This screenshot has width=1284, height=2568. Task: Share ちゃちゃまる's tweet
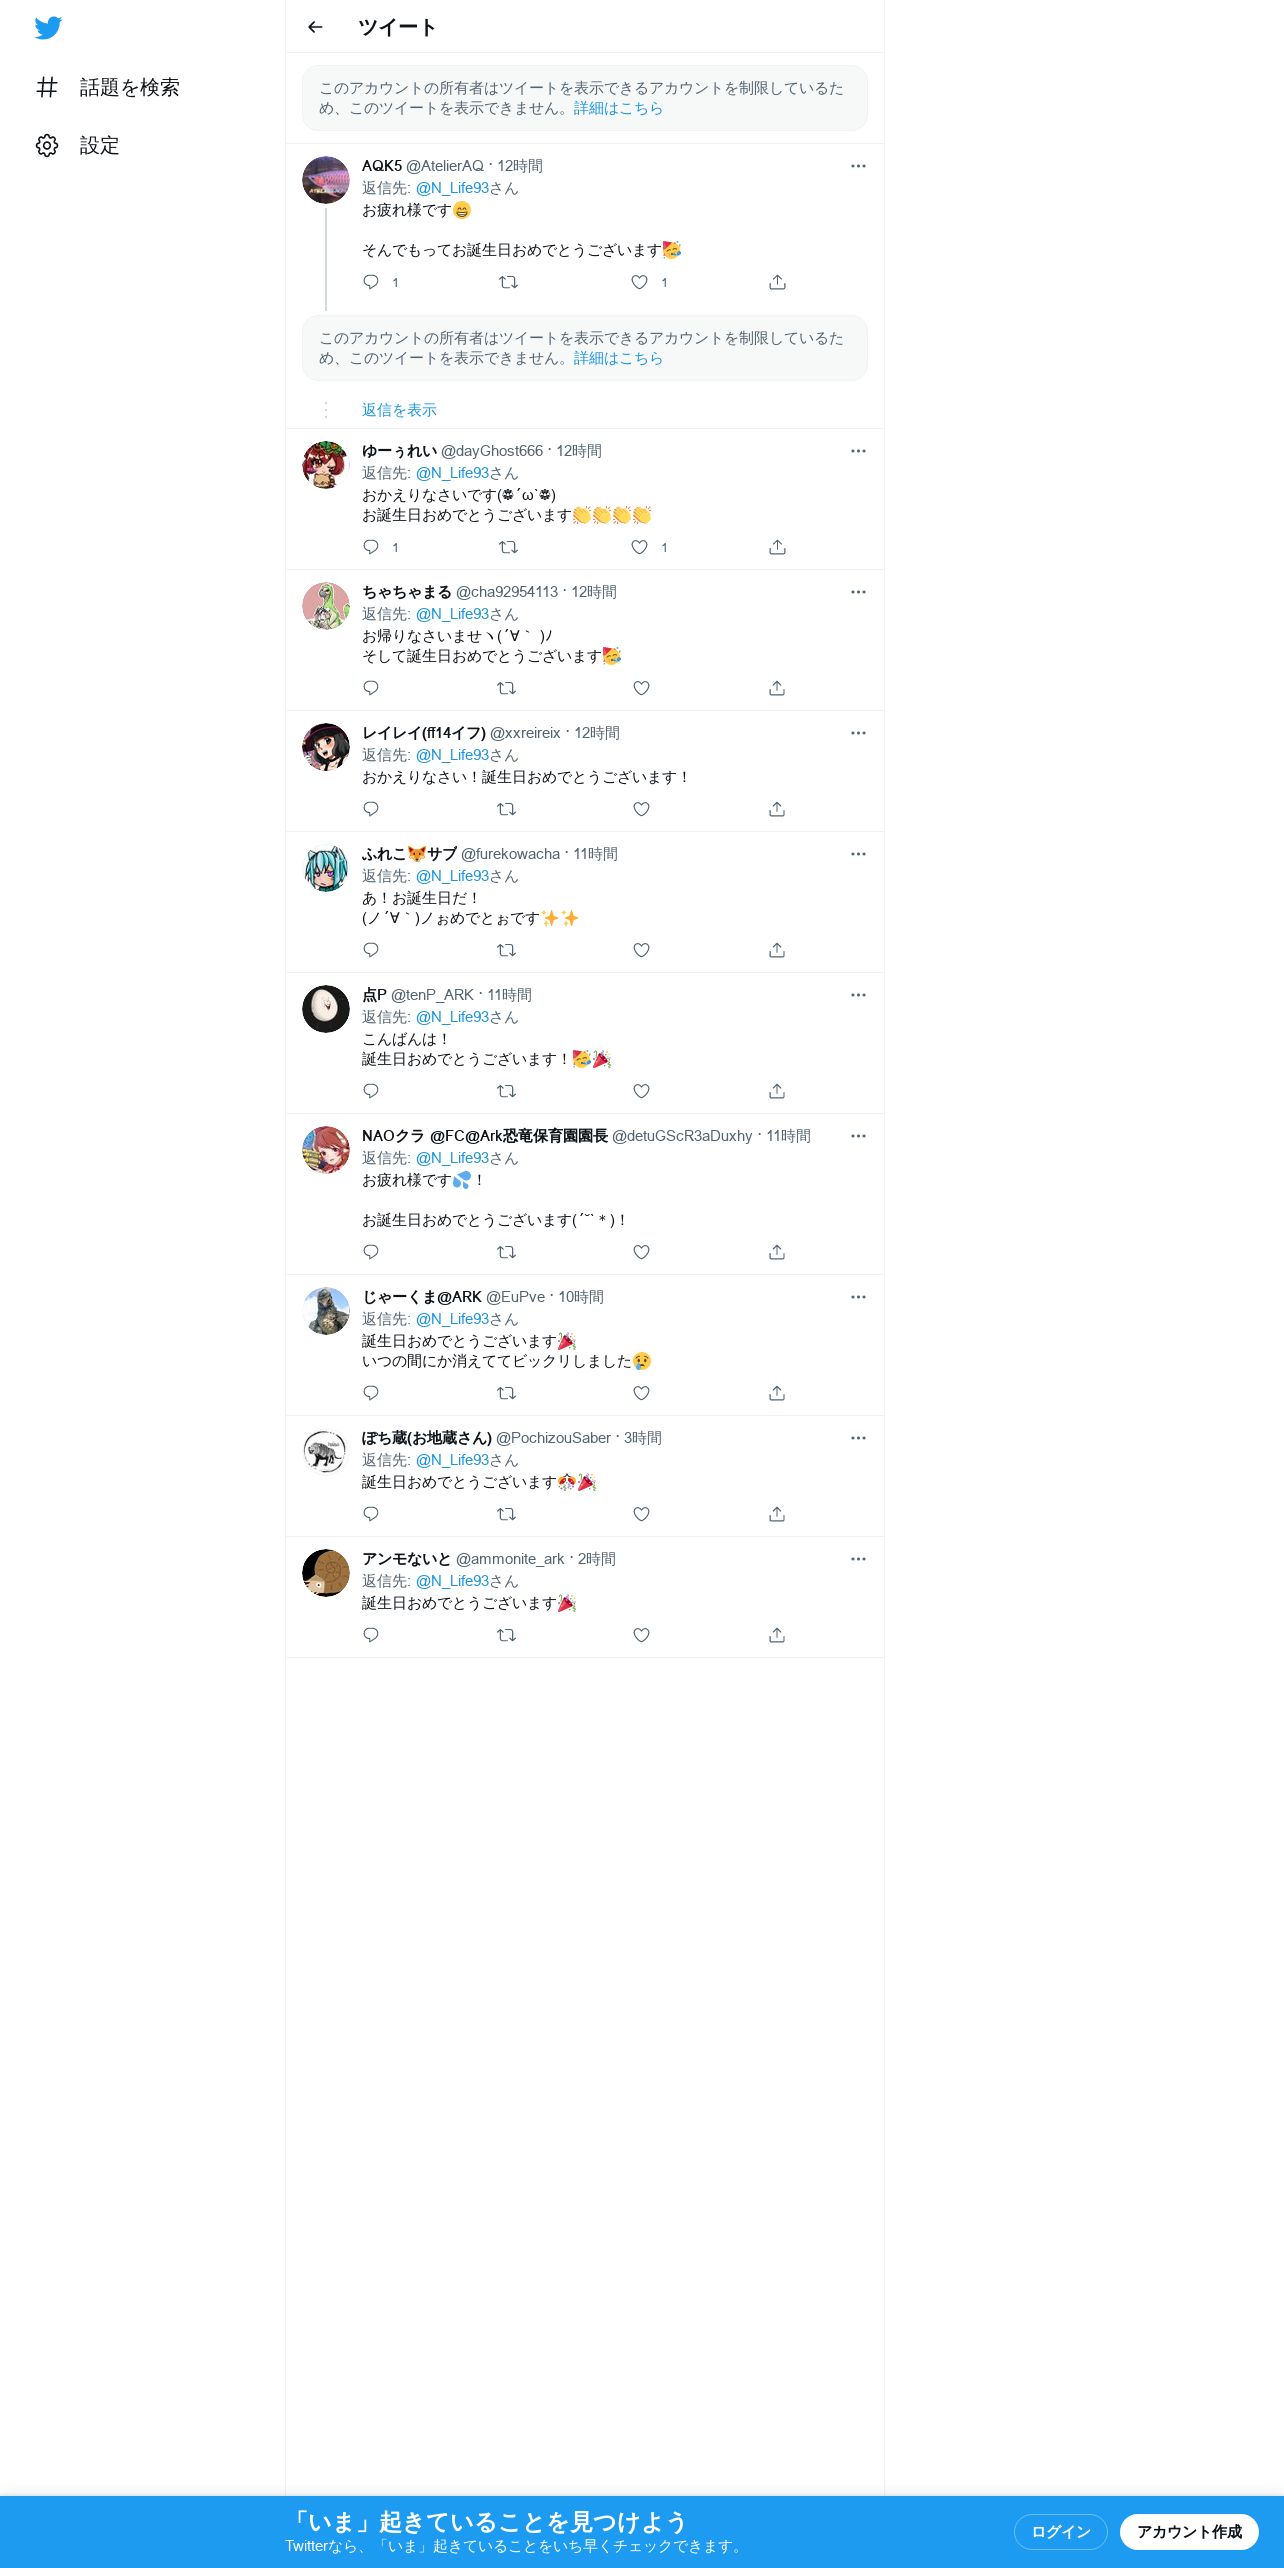click(x=777, y=688)
